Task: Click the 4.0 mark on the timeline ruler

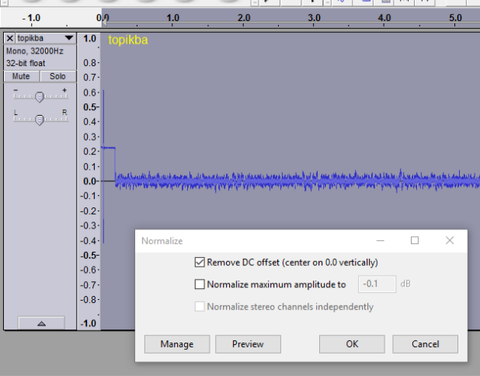Action: pos(384,18)
